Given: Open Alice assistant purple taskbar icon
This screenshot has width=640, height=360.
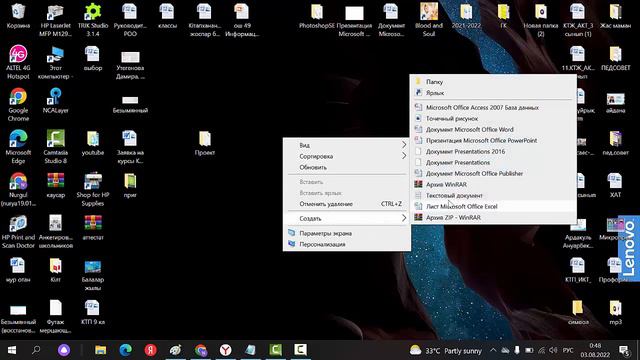Looking at the screenshot, I should coord(64,350).
